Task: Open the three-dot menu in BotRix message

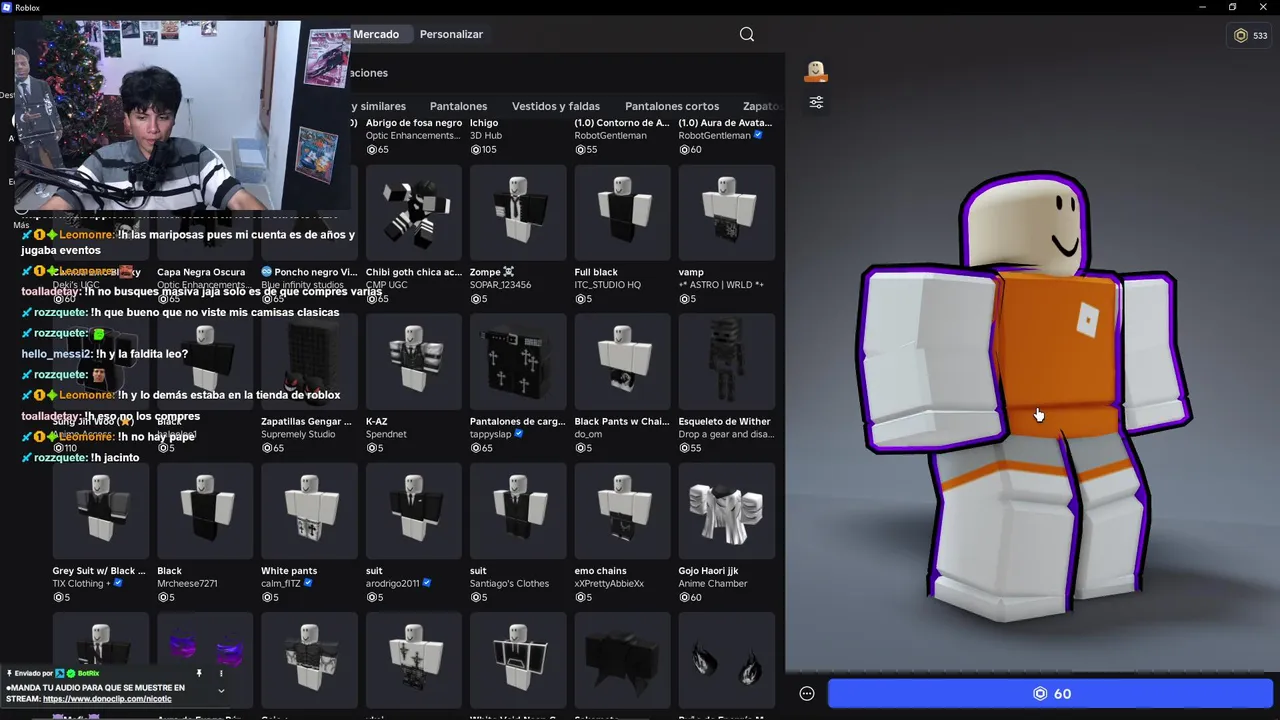Action: tap(220, 673)
